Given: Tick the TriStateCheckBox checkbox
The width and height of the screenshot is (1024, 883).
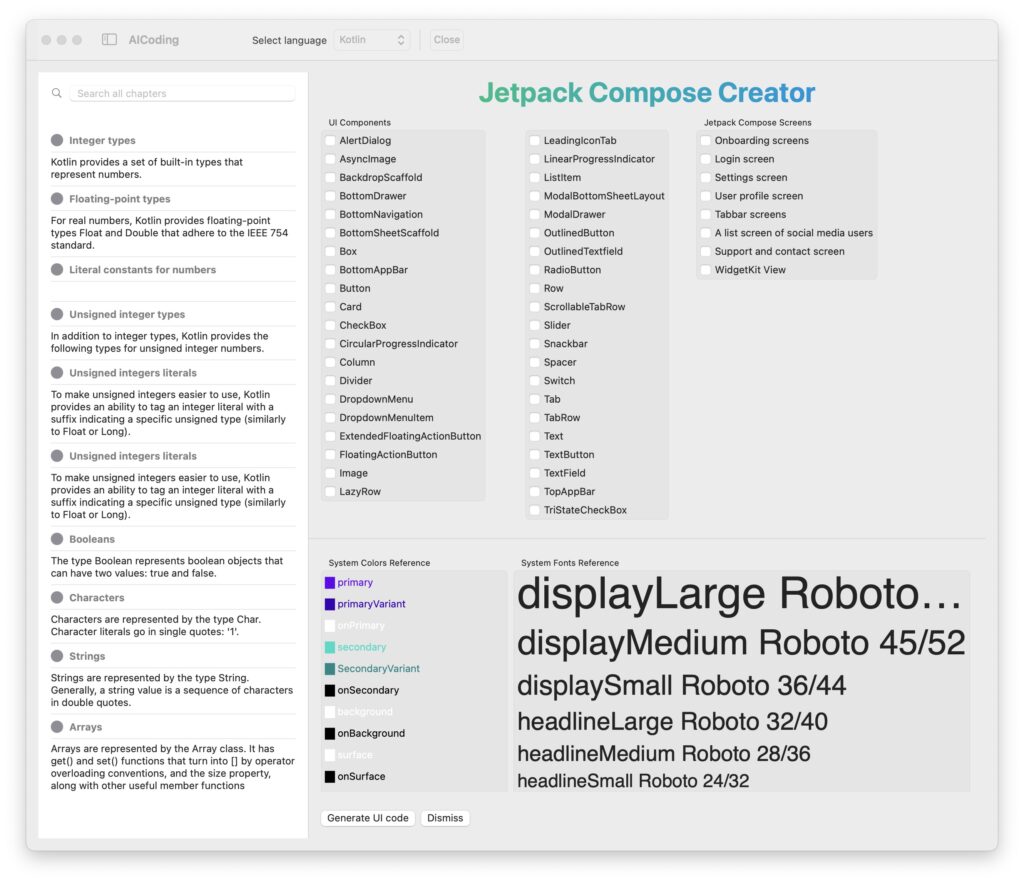Looking at the screenshot, I should [535, 510].
